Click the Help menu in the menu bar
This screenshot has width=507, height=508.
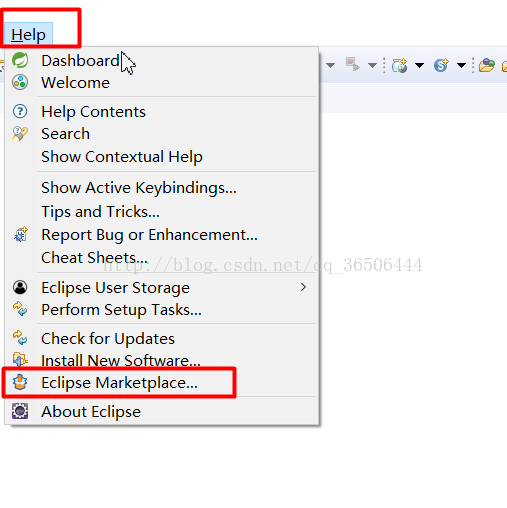(x=28, y=34)
